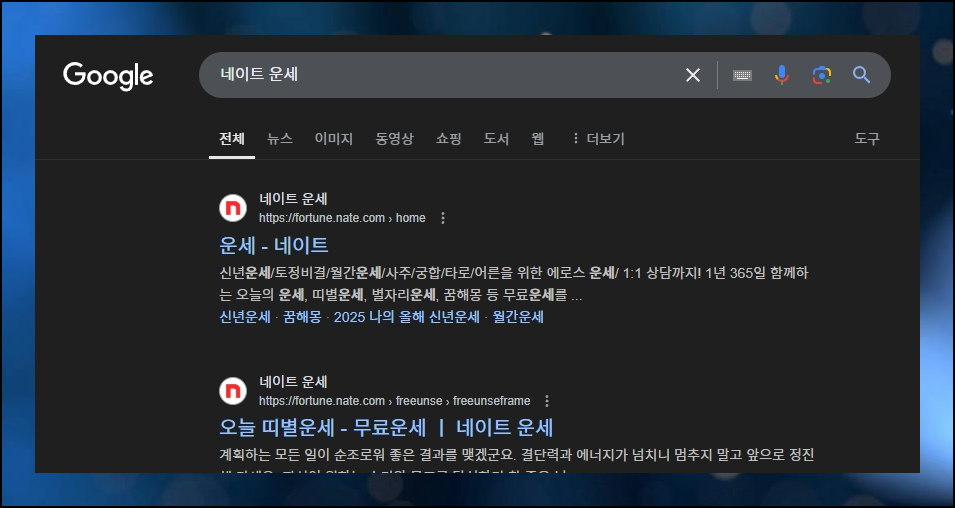Switch to the 웹 tab

(x=537, y=139)
